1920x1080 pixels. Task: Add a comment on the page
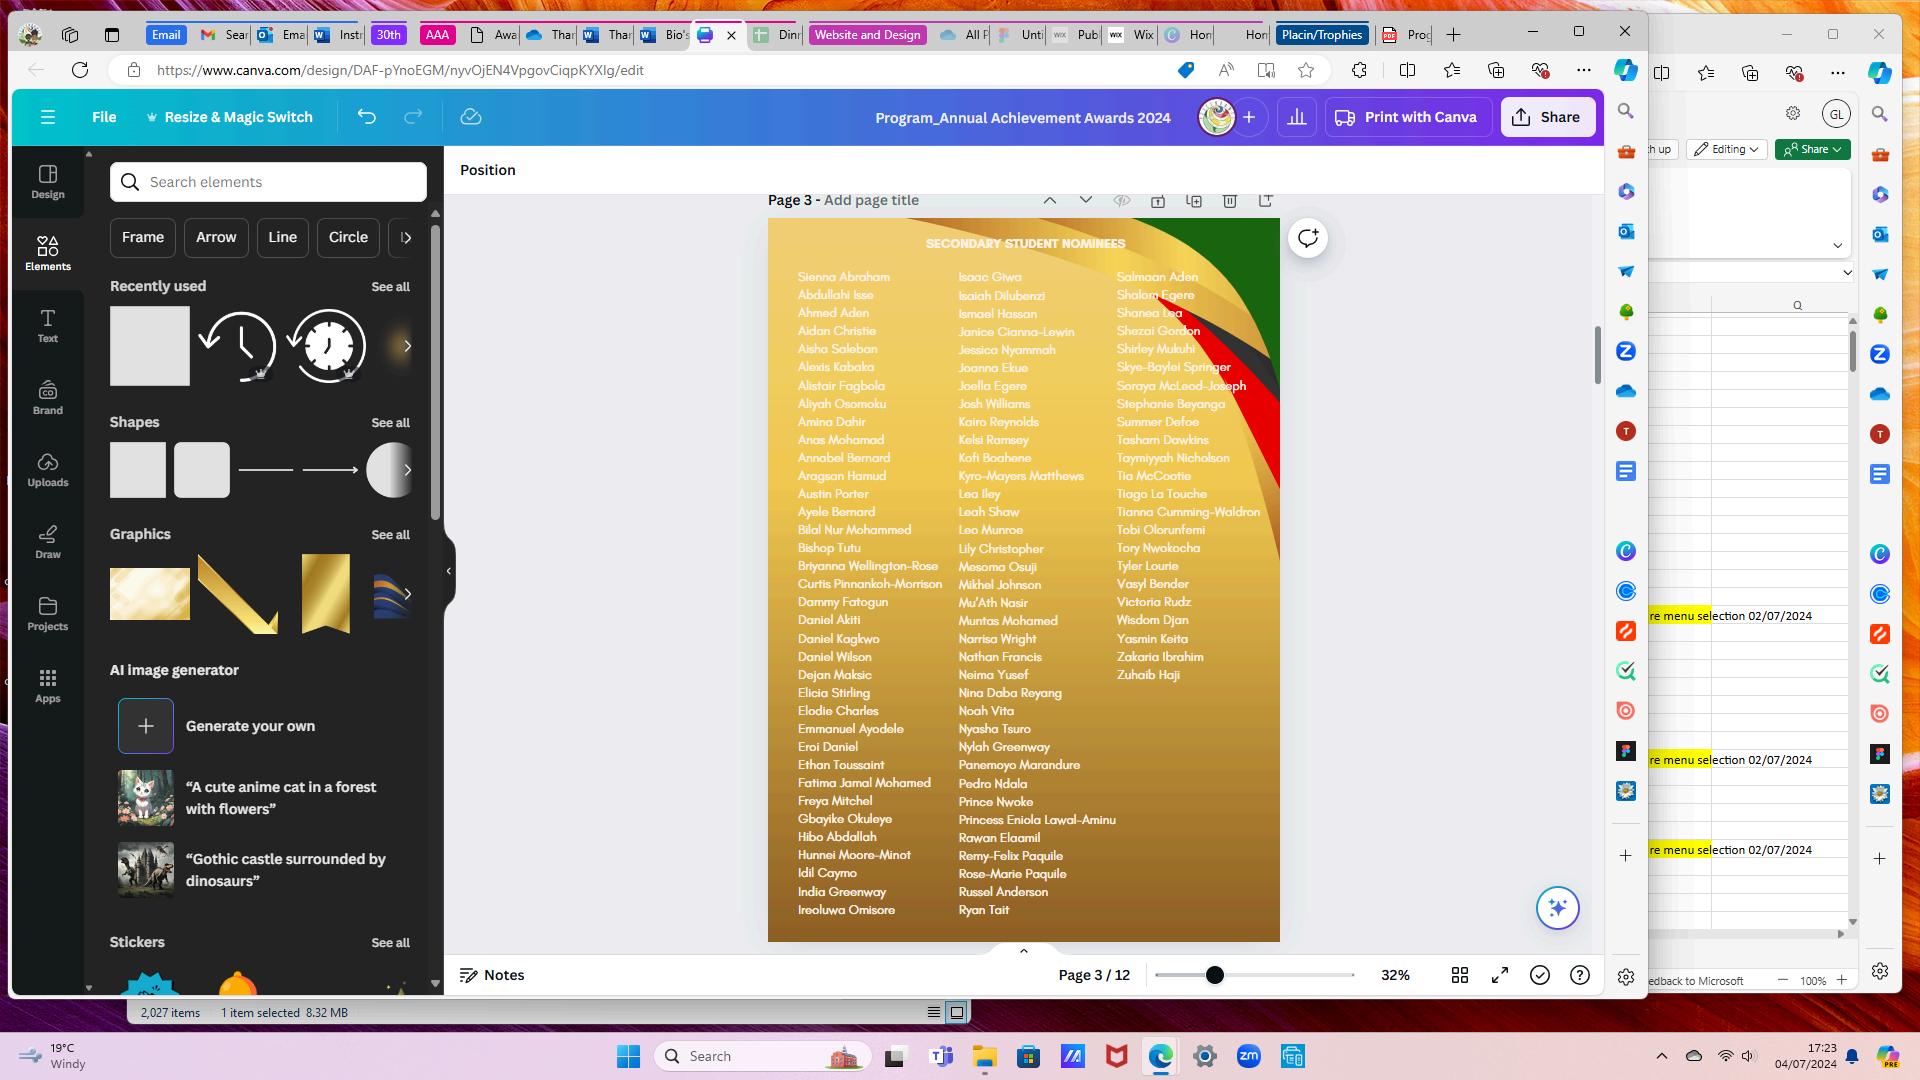coord(1308,238)
